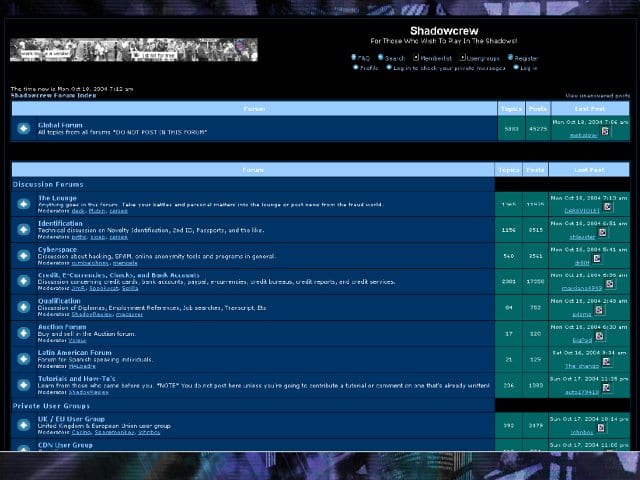The image size is (640, 480).
Task: Click the Global Forum folder icon
Action: coord(24,129)
